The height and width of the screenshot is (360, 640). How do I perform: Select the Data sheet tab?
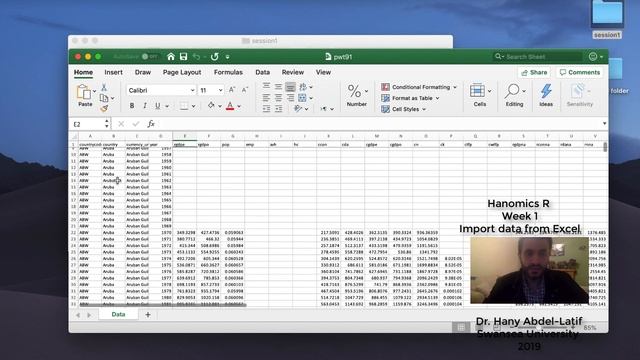(118, 314)
